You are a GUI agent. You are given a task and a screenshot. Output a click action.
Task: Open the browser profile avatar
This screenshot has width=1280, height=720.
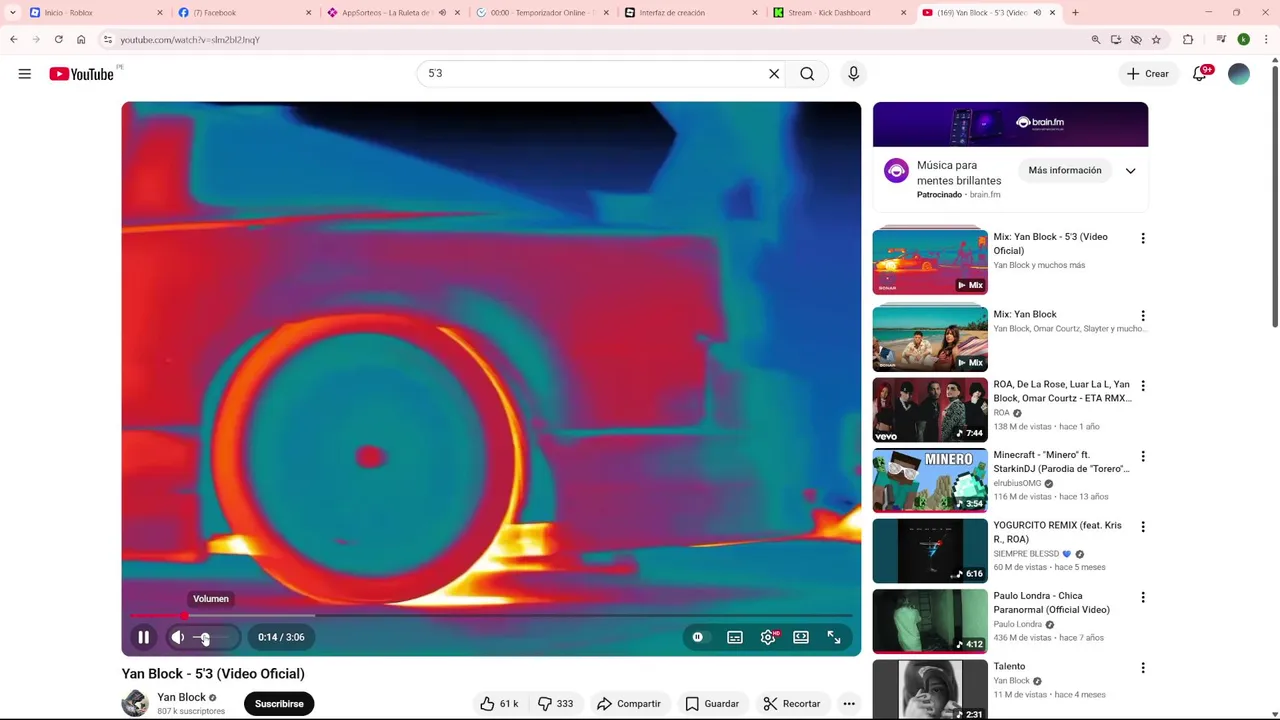click(x=1243, y=40)
